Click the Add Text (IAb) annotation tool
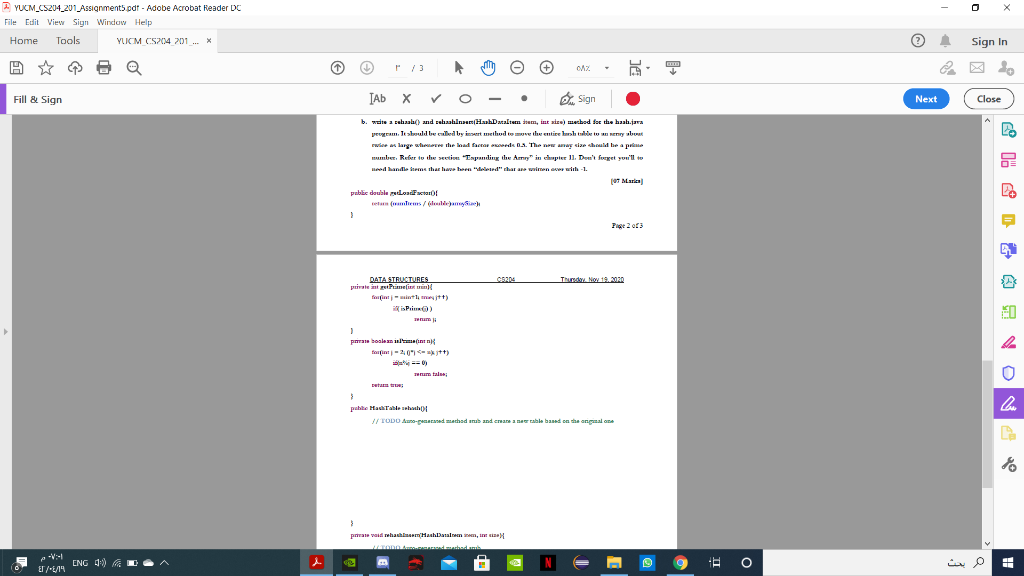The image size is (1024, 576). (376, 98)
